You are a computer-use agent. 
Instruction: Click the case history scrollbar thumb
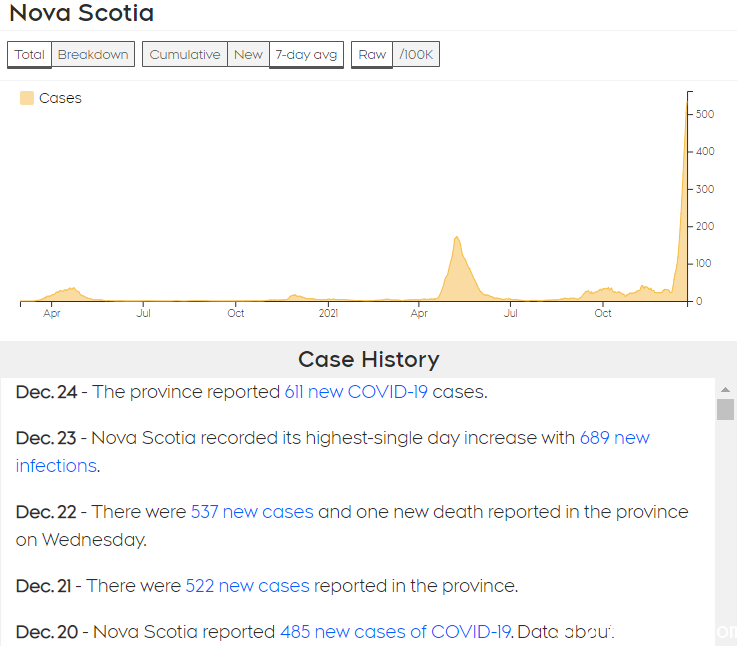tap(726, 409)
